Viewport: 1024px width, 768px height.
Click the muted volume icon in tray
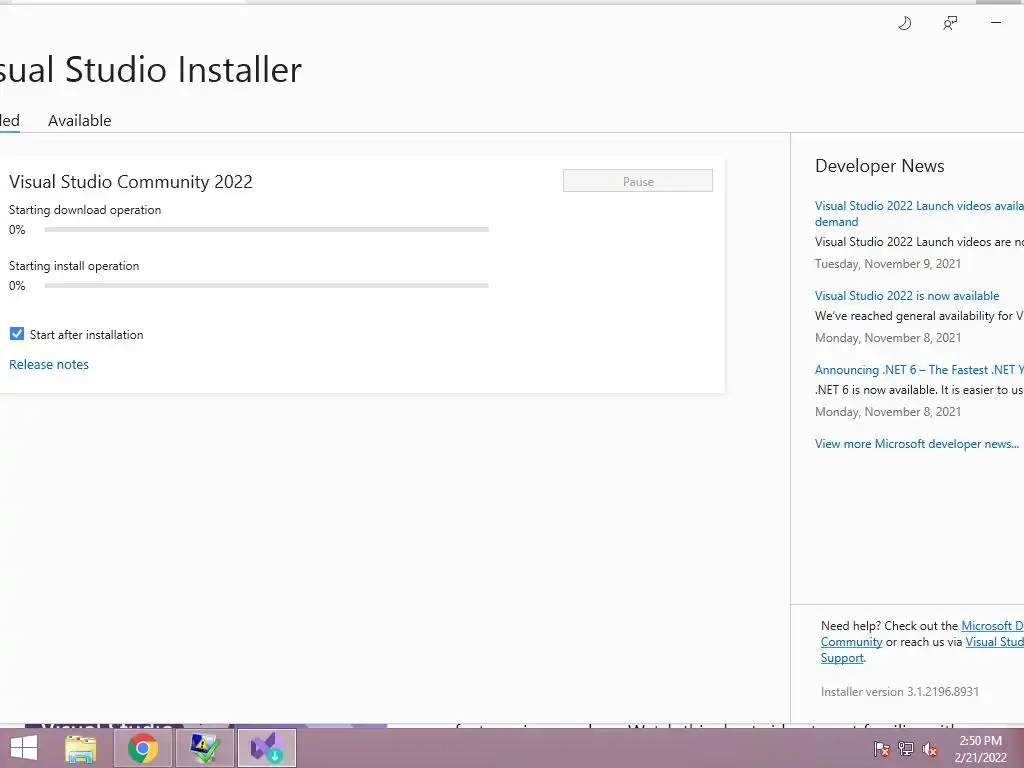point(930,749)
